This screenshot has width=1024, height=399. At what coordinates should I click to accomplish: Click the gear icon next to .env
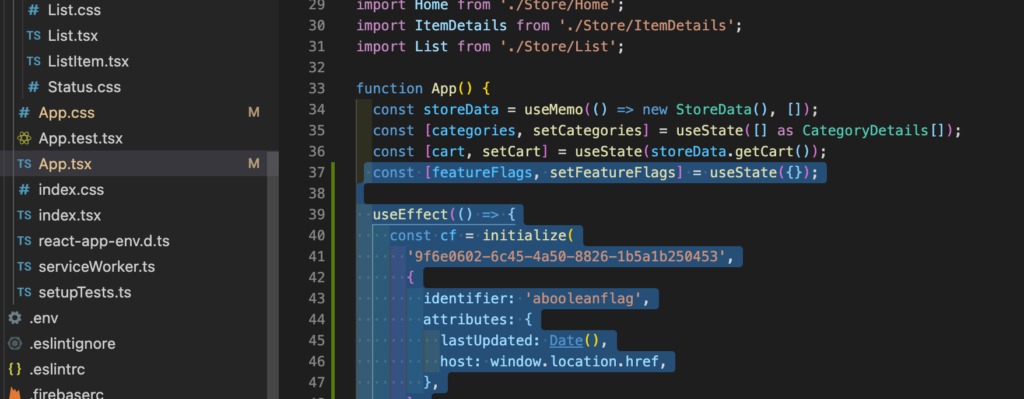pos(14,318)
